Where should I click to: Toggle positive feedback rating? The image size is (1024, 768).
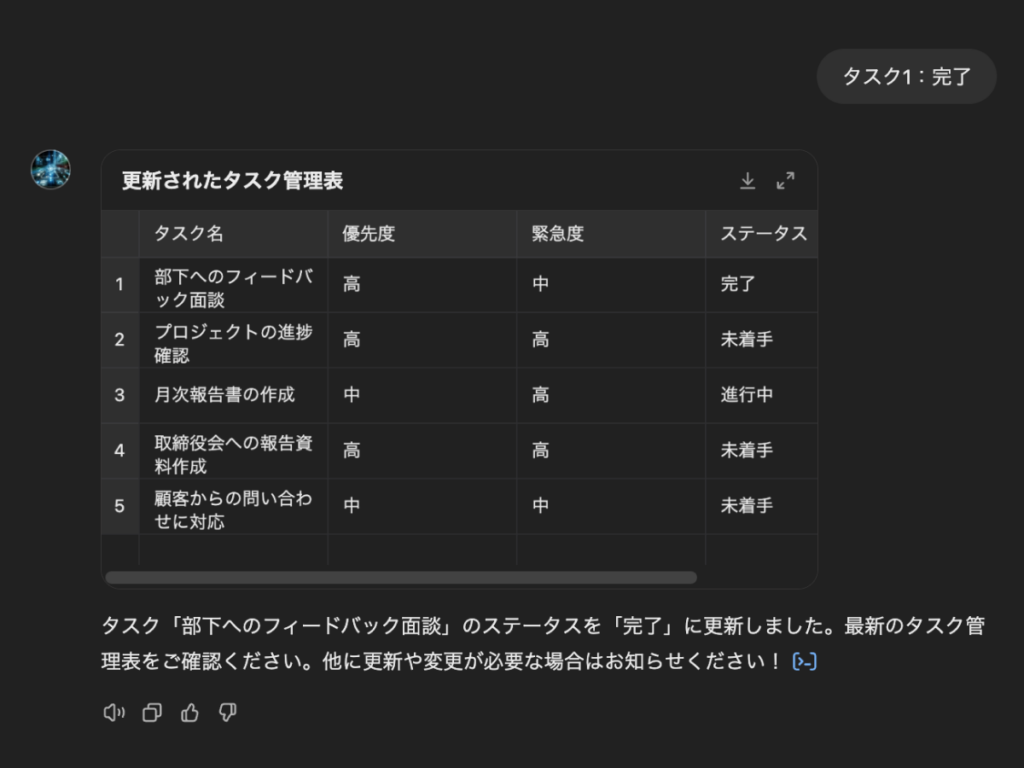190,713
